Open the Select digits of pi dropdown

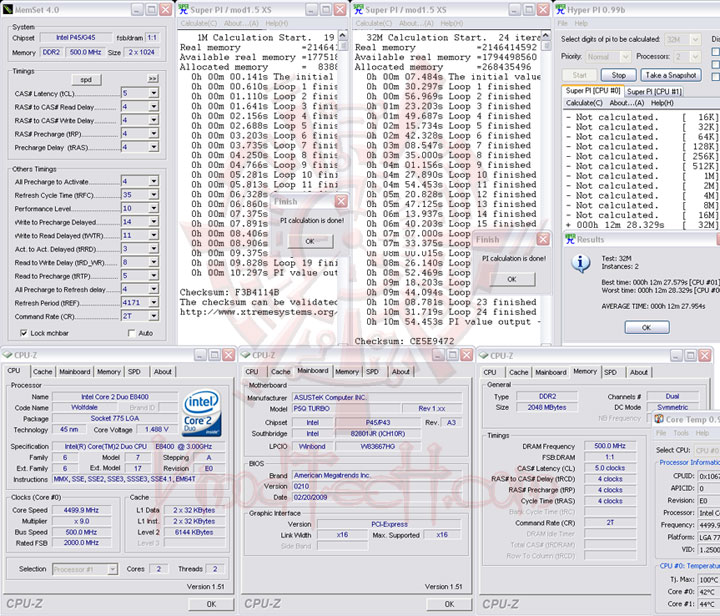pos(696,39)
